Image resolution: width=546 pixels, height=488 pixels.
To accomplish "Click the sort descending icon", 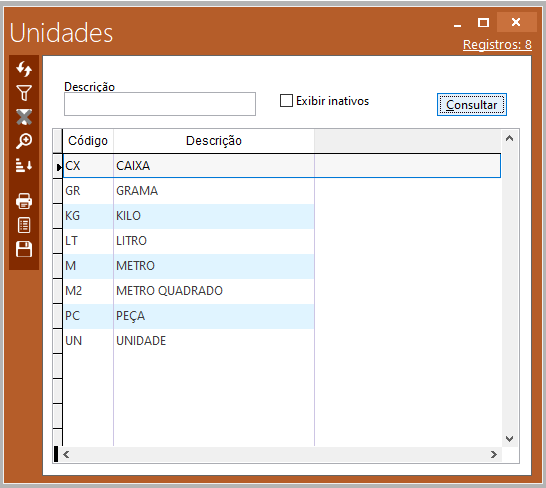I will [24, 165].
